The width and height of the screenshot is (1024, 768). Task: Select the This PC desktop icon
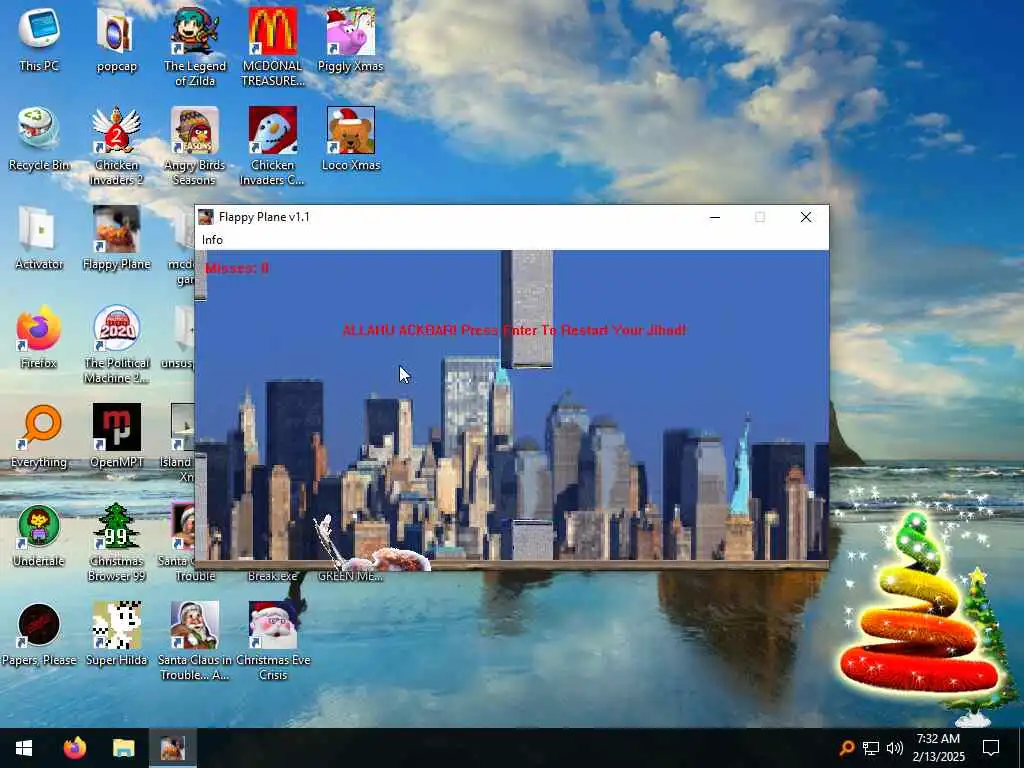39,39
